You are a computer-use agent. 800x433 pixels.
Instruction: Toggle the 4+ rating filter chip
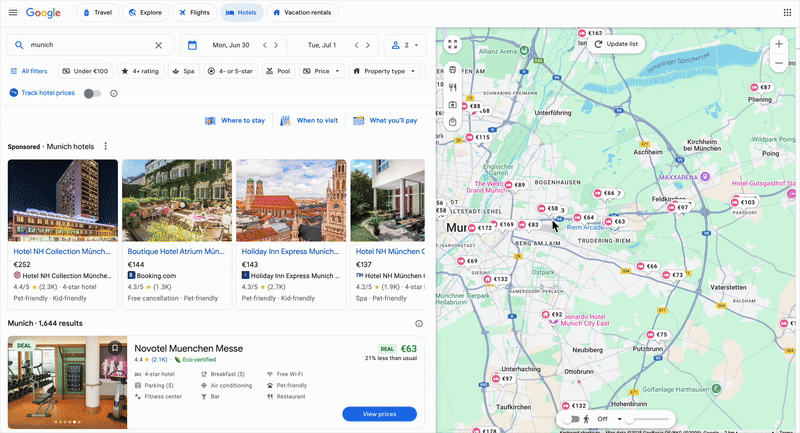[141, 71]
